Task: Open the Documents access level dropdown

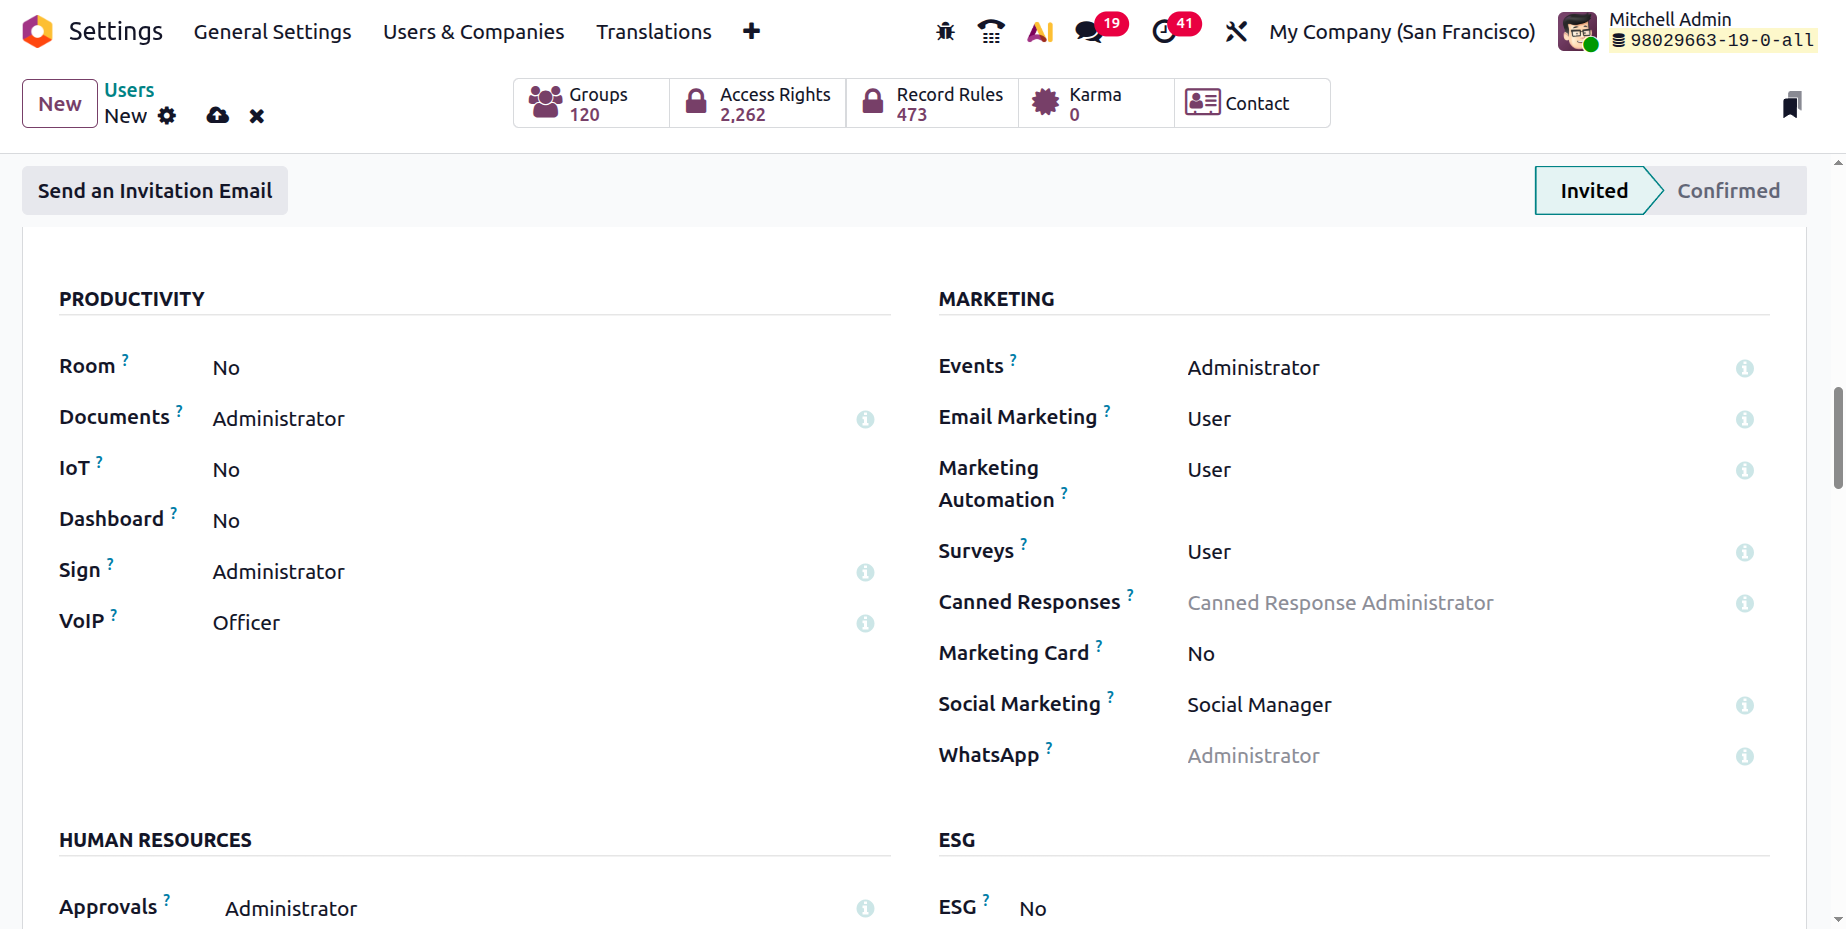Action: (x=528, y=419)
